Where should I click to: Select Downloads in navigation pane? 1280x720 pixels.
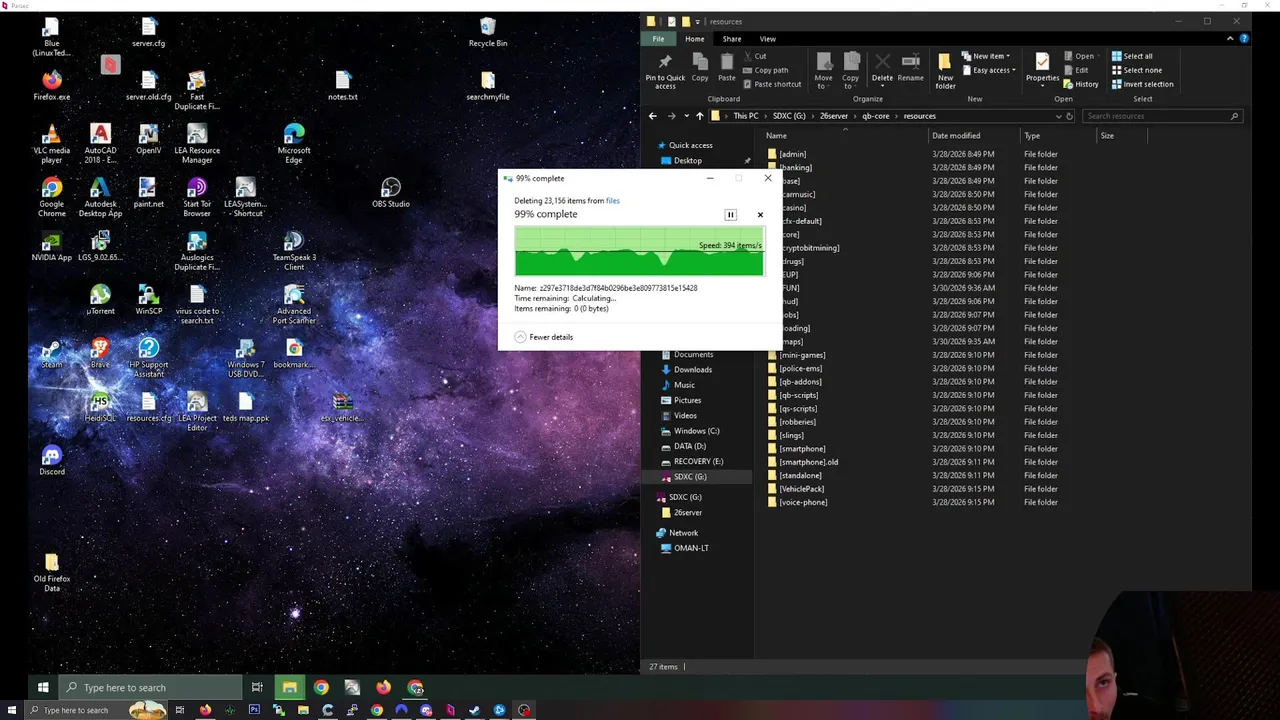point(692,370)
